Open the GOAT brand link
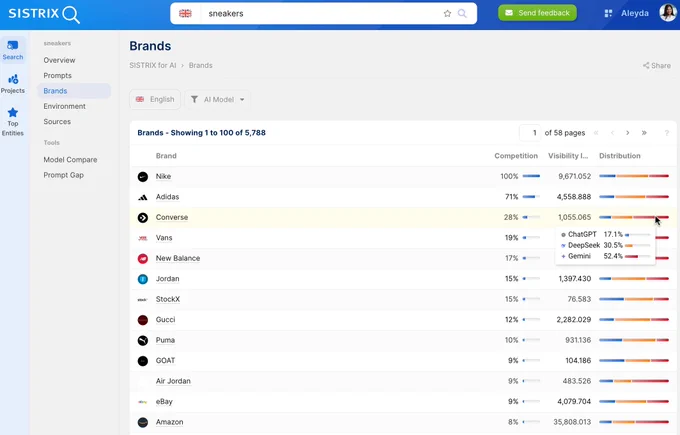The width and height of the screenshot is (680, 435). click(x=165, y=360)
